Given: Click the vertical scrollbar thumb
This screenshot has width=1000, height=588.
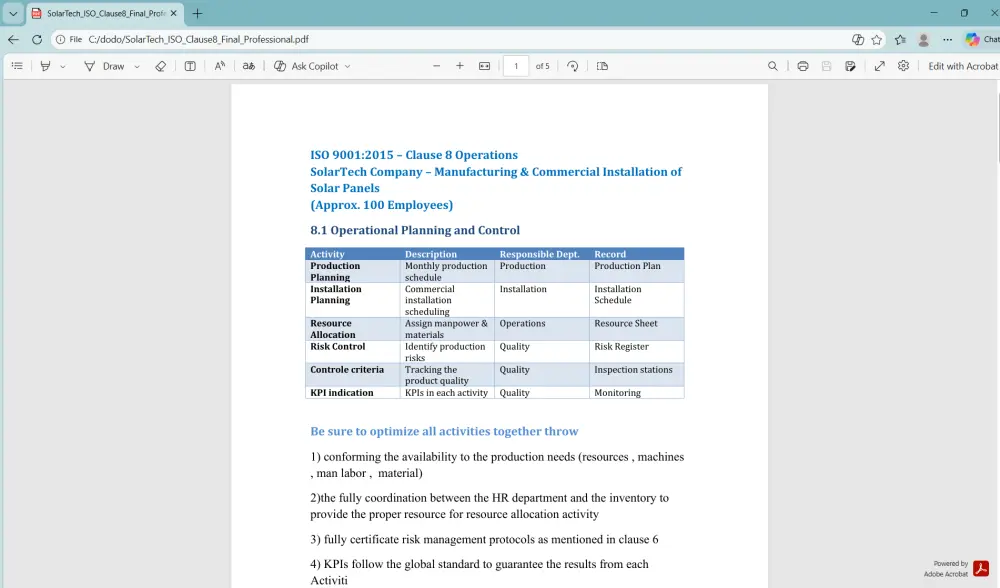Looking at the screenshot, I should coord(997,128).
